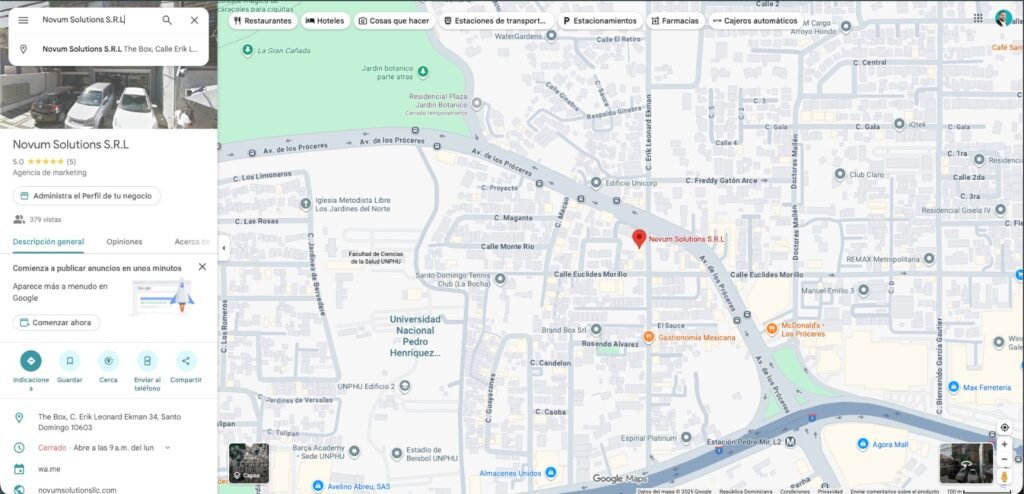Filter map by Farmacias
Image resolution: width=1024 pixels, height=494 pixels.
pyautogui.click(x=675, y=21)
